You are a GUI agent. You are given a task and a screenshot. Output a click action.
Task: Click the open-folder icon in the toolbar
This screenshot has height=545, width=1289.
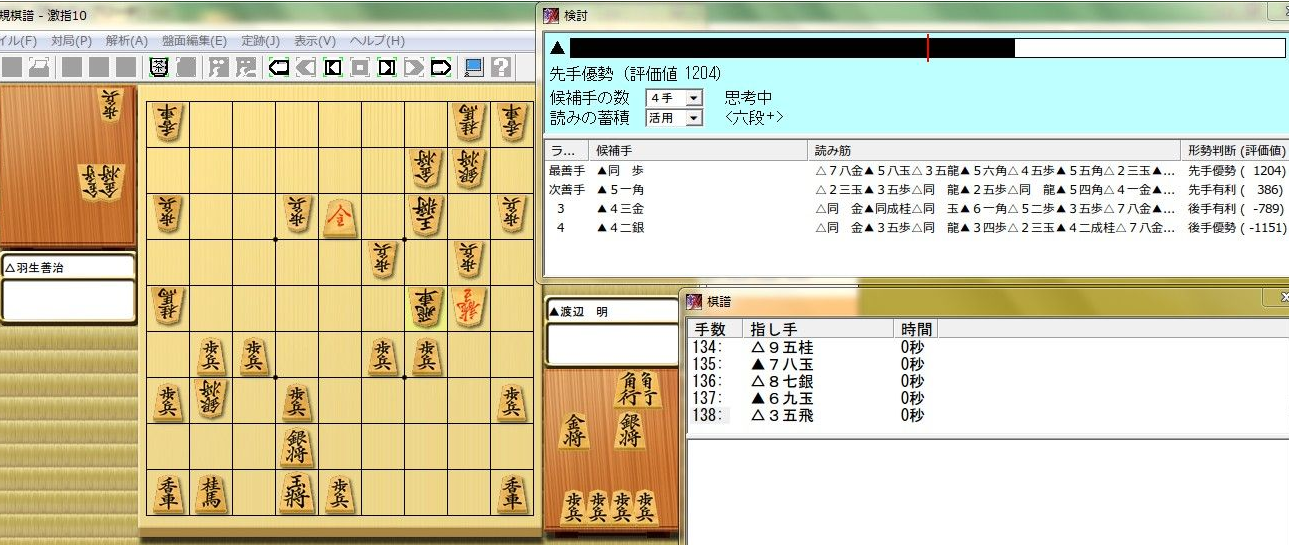pos(39,67)
